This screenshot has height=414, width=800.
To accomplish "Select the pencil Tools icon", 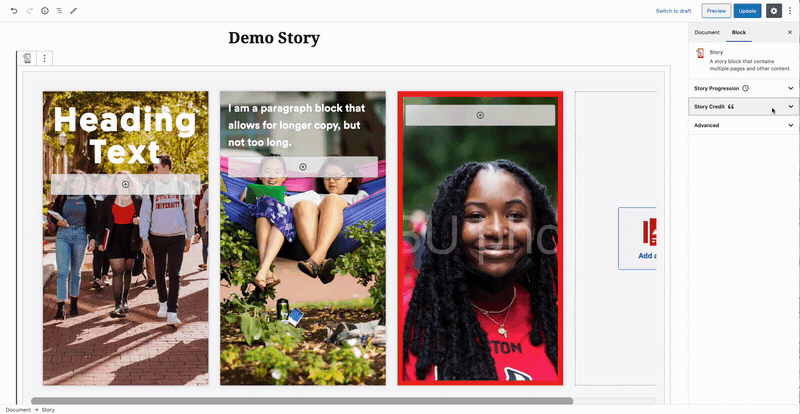I will (x=73, y=11).
